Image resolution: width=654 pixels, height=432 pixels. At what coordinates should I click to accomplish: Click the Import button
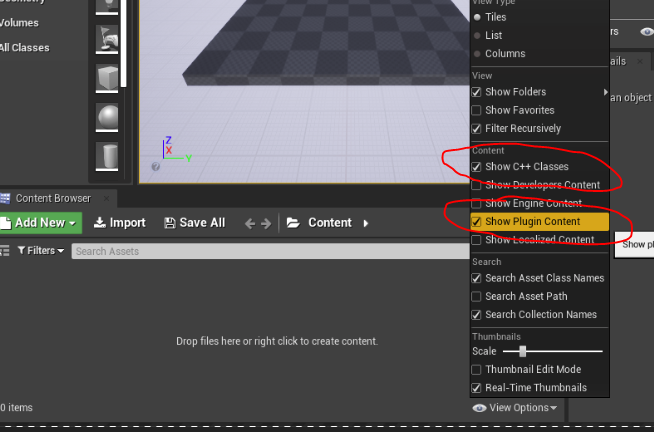point(119,223)
